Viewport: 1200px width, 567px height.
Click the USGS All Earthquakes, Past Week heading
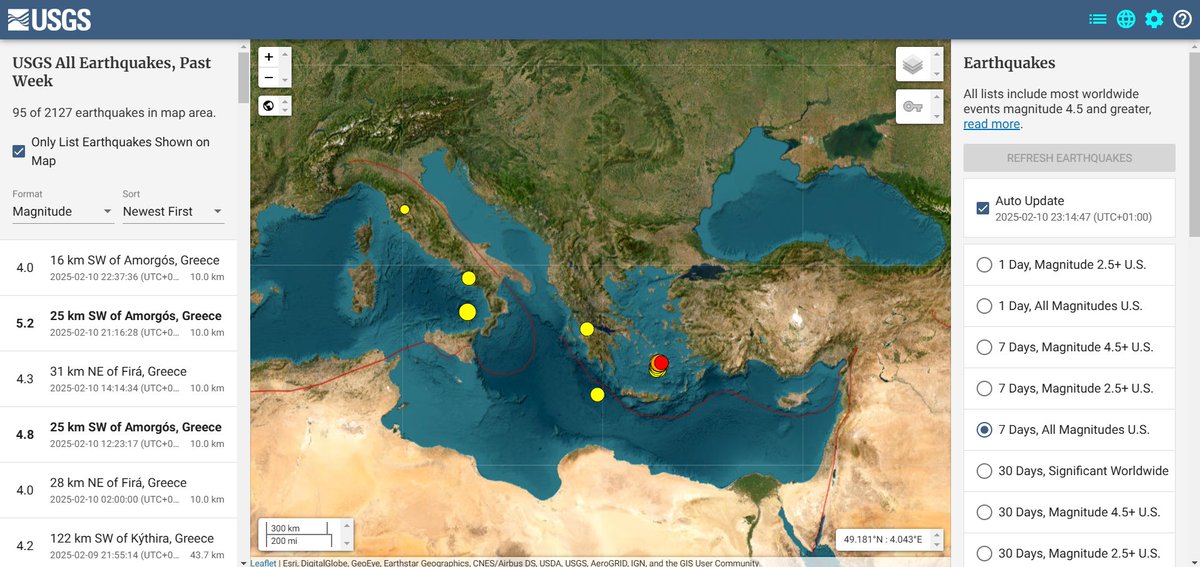112,72
